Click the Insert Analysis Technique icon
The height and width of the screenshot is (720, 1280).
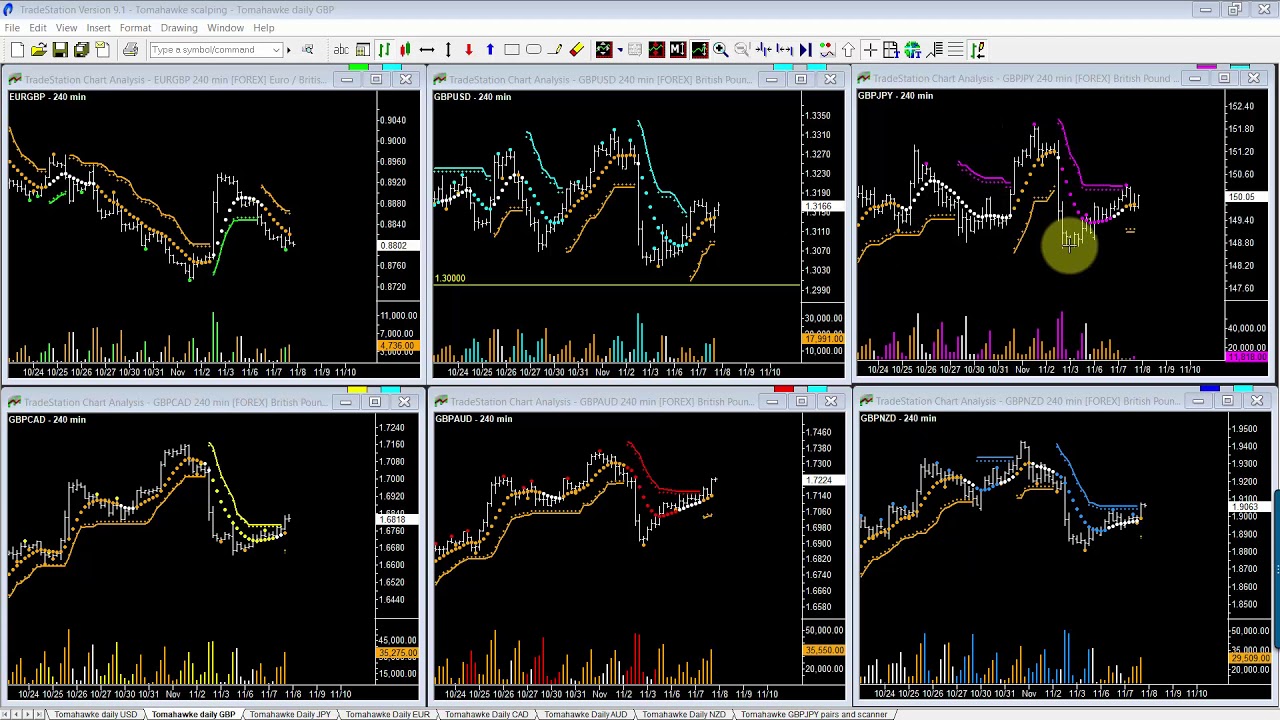click(603, 50)
